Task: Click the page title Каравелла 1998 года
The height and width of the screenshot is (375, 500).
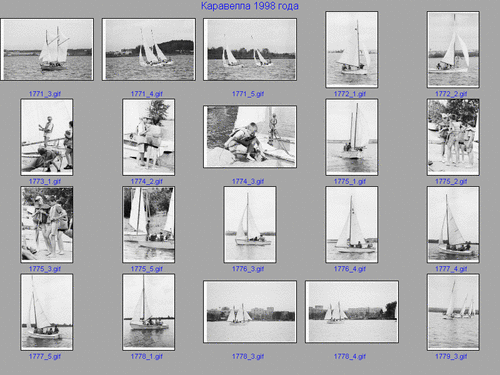Action: tap(250, 6)
